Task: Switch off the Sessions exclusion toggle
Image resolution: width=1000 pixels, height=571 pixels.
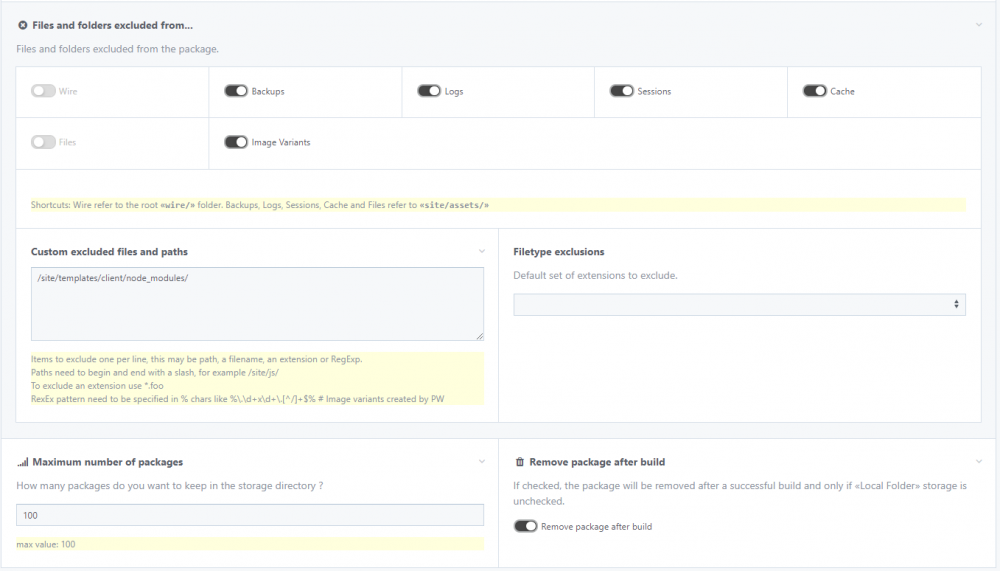Action: pos(622,91)
